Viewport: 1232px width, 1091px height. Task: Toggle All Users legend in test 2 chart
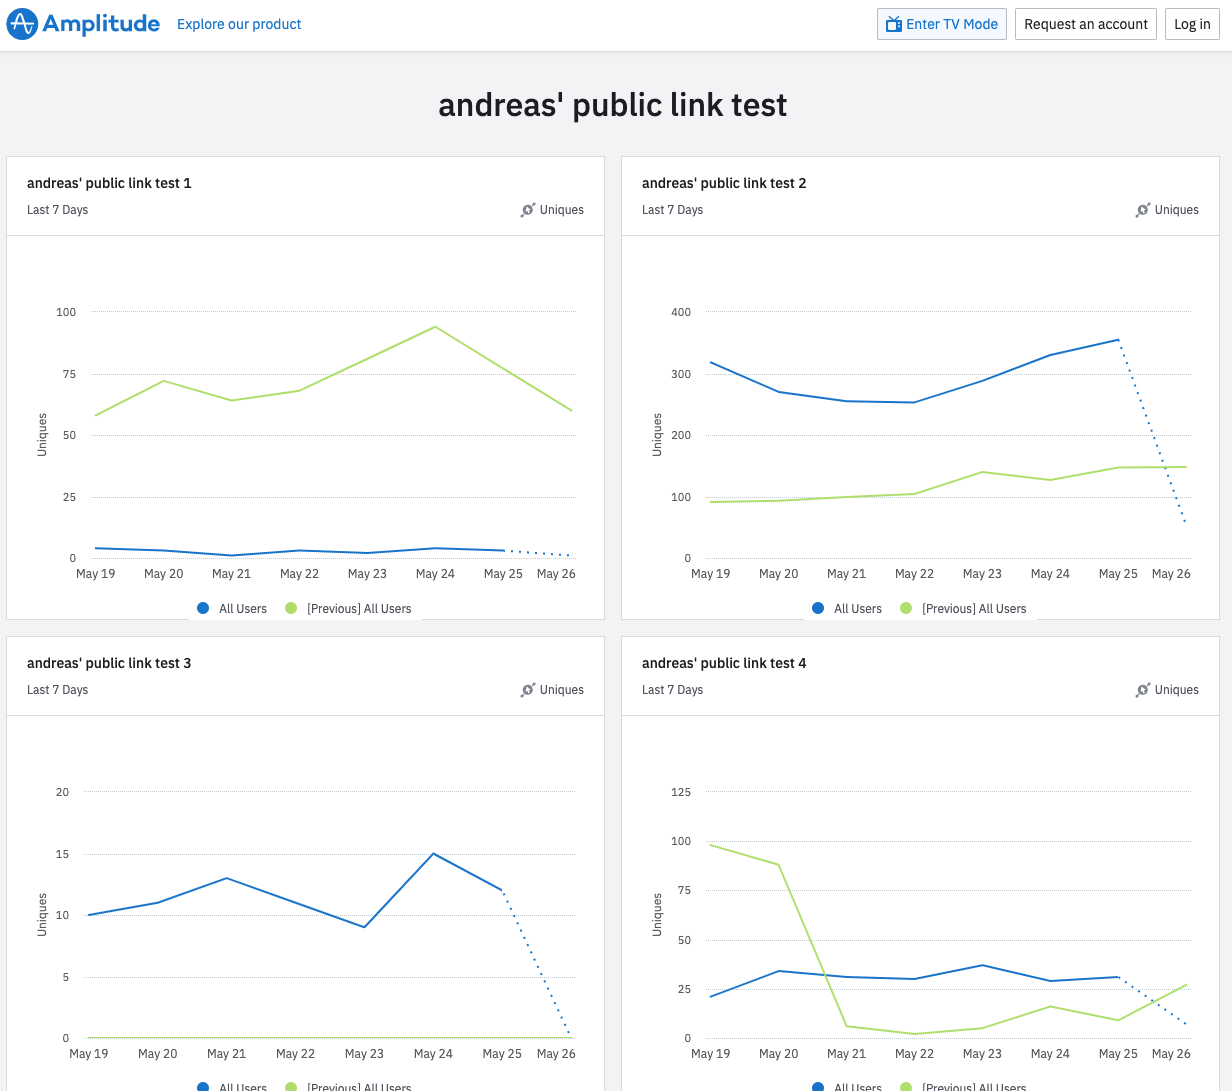(848, 608)
